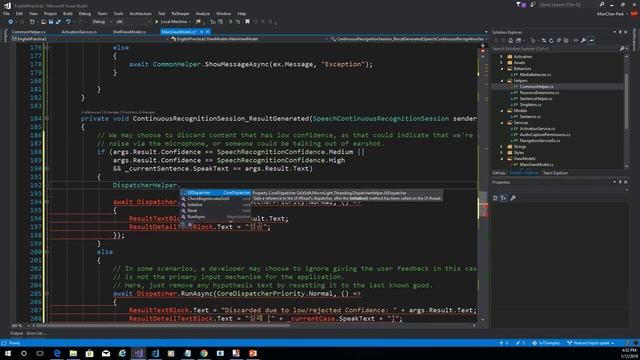Click the Undo toolbar icon
Screen dimensions: 640x360
pyautogui.click(x=68, y=22)
